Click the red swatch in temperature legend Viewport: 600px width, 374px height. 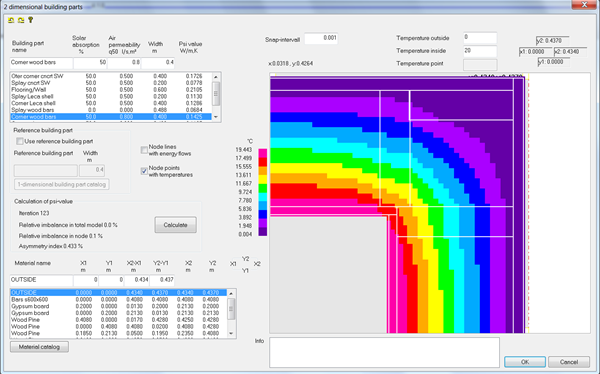(x=263, y=162)
